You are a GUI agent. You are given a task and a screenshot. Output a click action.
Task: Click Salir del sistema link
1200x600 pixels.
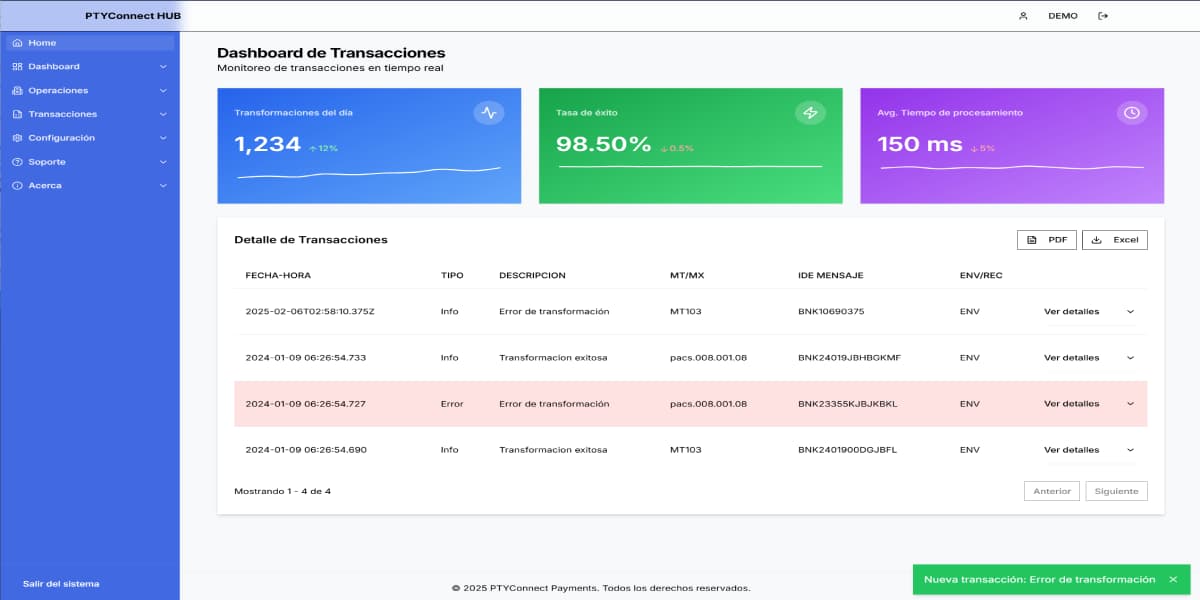coord(61,584)
